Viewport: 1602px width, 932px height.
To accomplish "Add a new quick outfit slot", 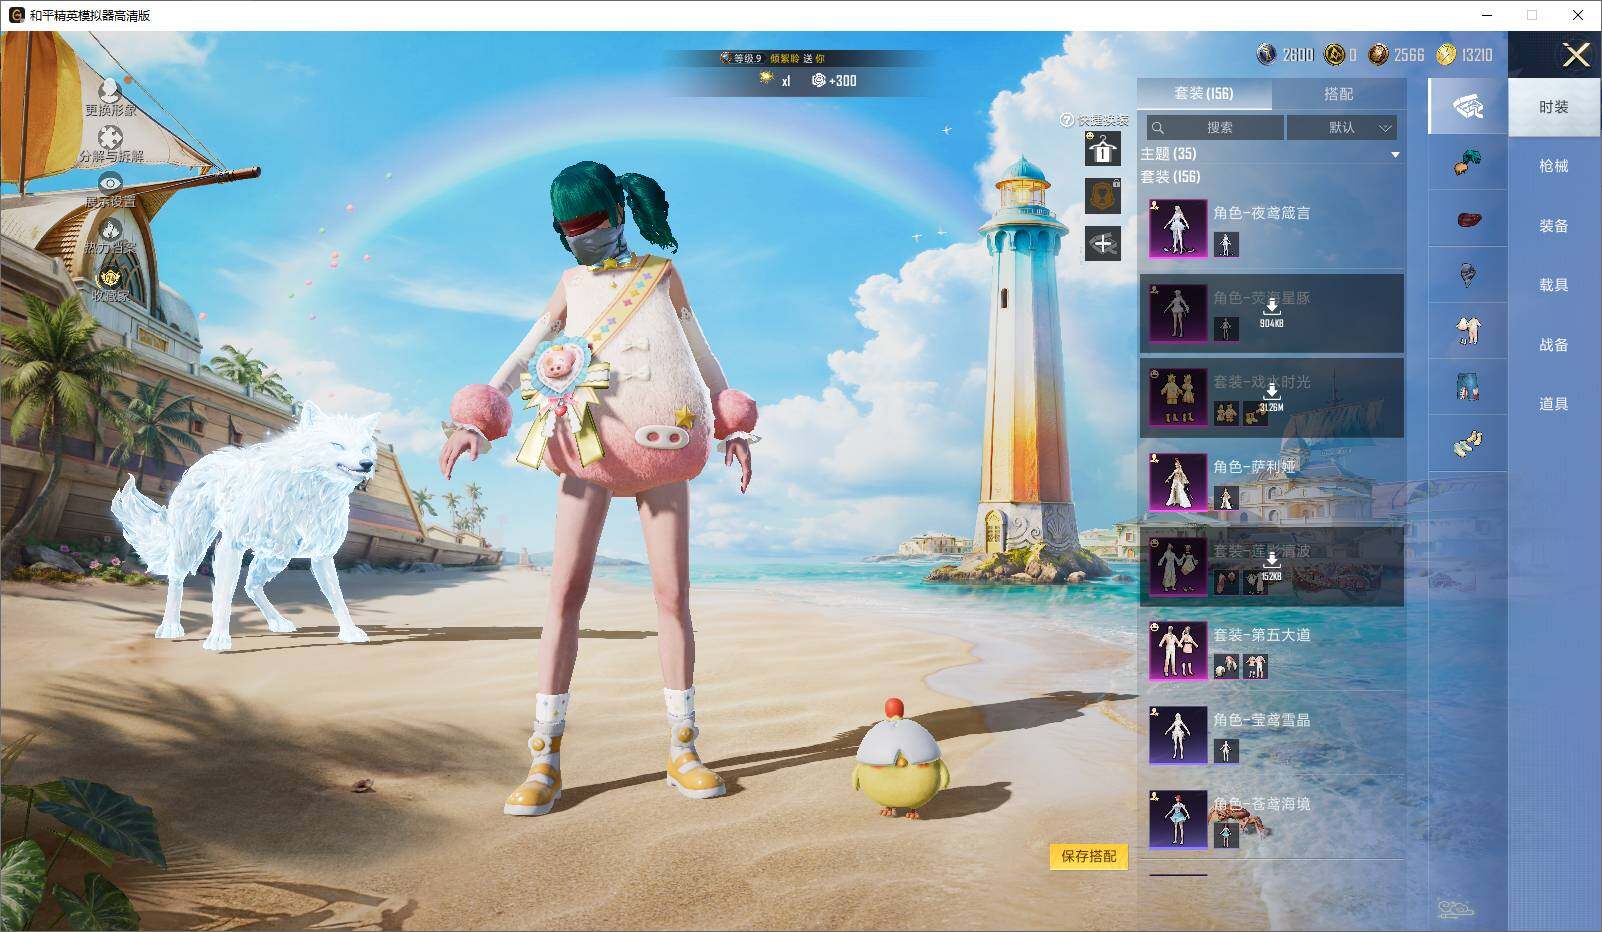I will 1102,243.
